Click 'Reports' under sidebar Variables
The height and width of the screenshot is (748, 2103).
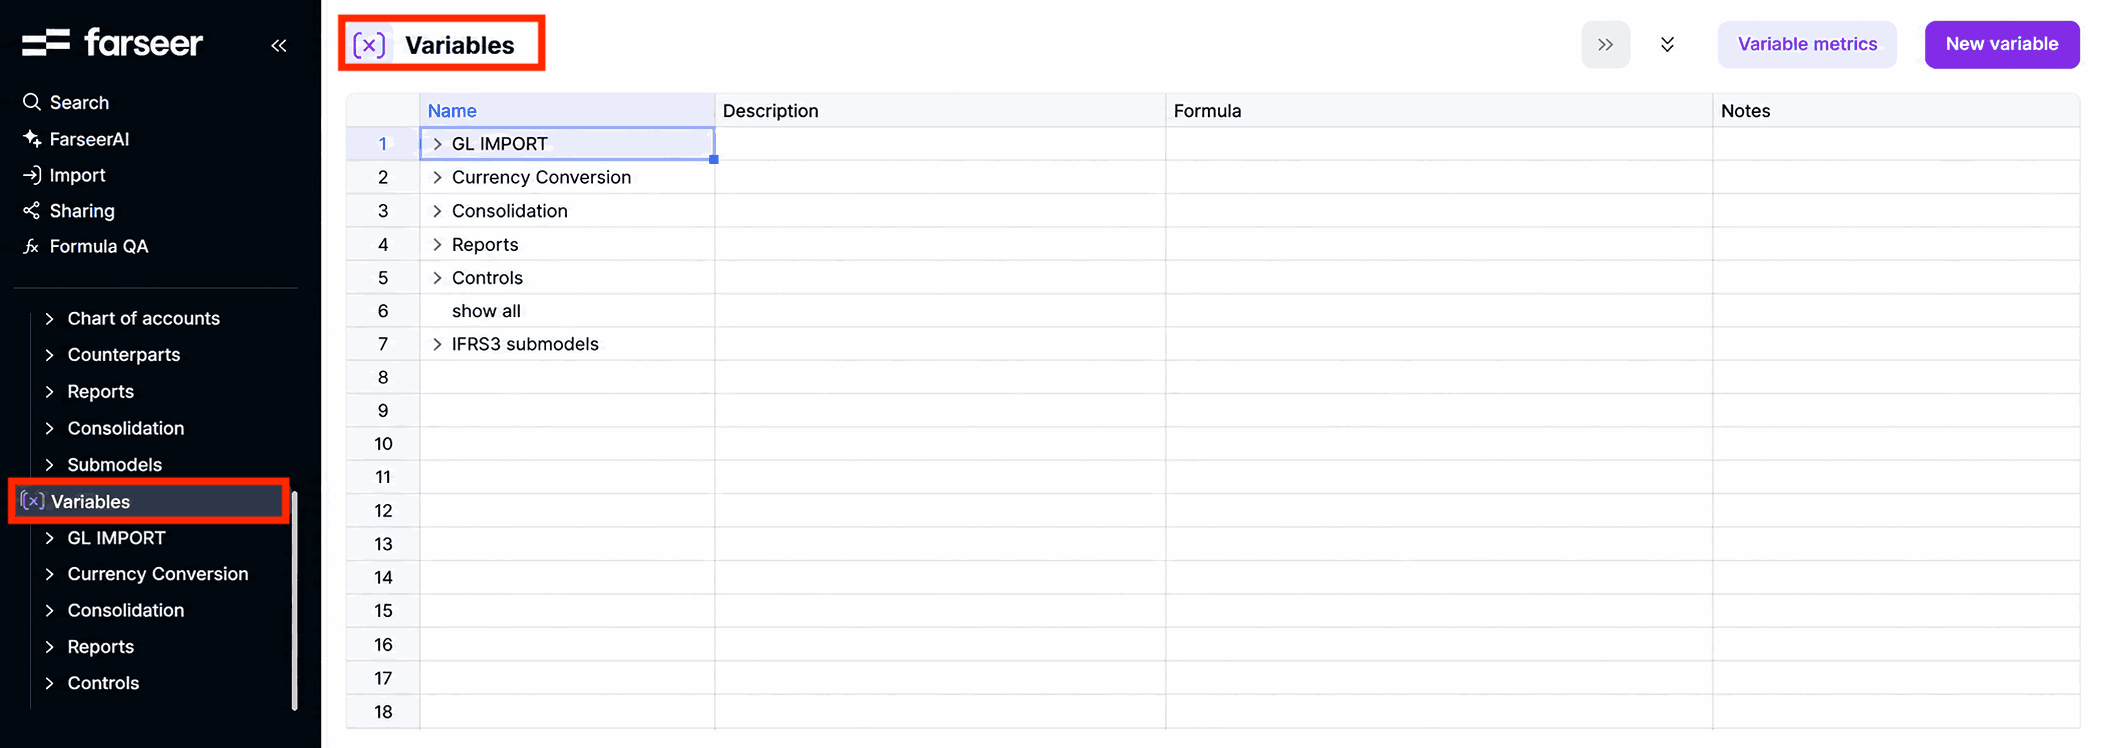pyautogui.click(x=101, y=647)
